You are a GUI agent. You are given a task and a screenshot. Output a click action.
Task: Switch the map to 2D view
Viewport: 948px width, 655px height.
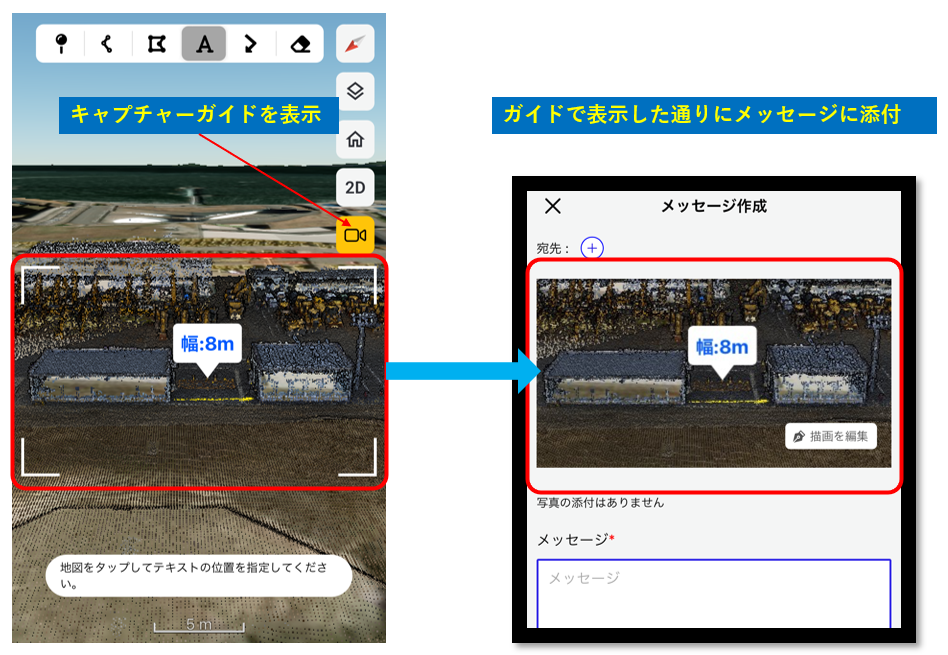click(x=355, y=187)
